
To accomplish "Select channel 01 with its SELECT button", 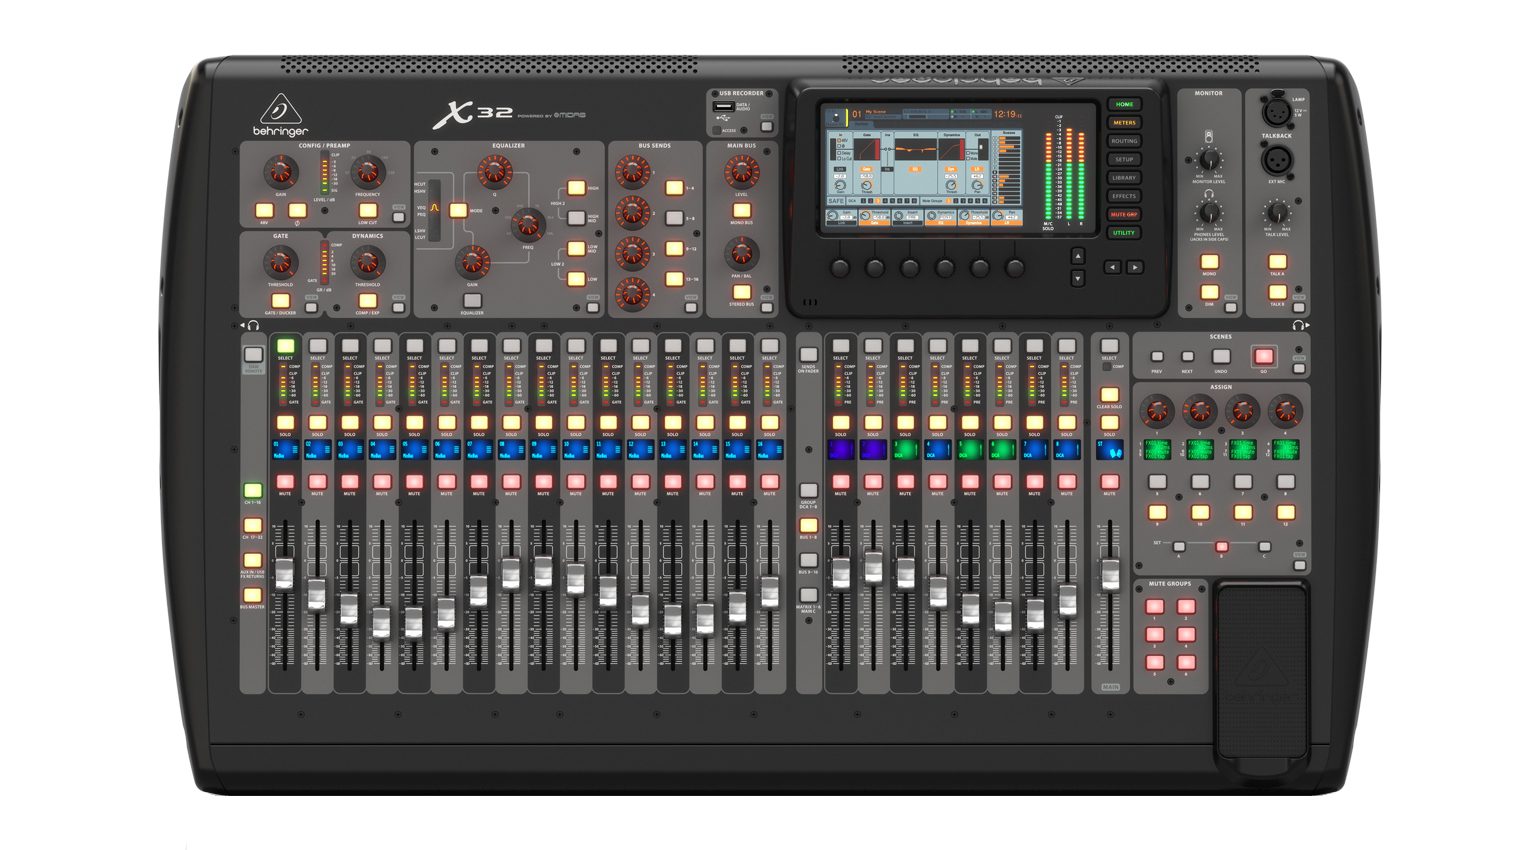I will click(285, 346).
